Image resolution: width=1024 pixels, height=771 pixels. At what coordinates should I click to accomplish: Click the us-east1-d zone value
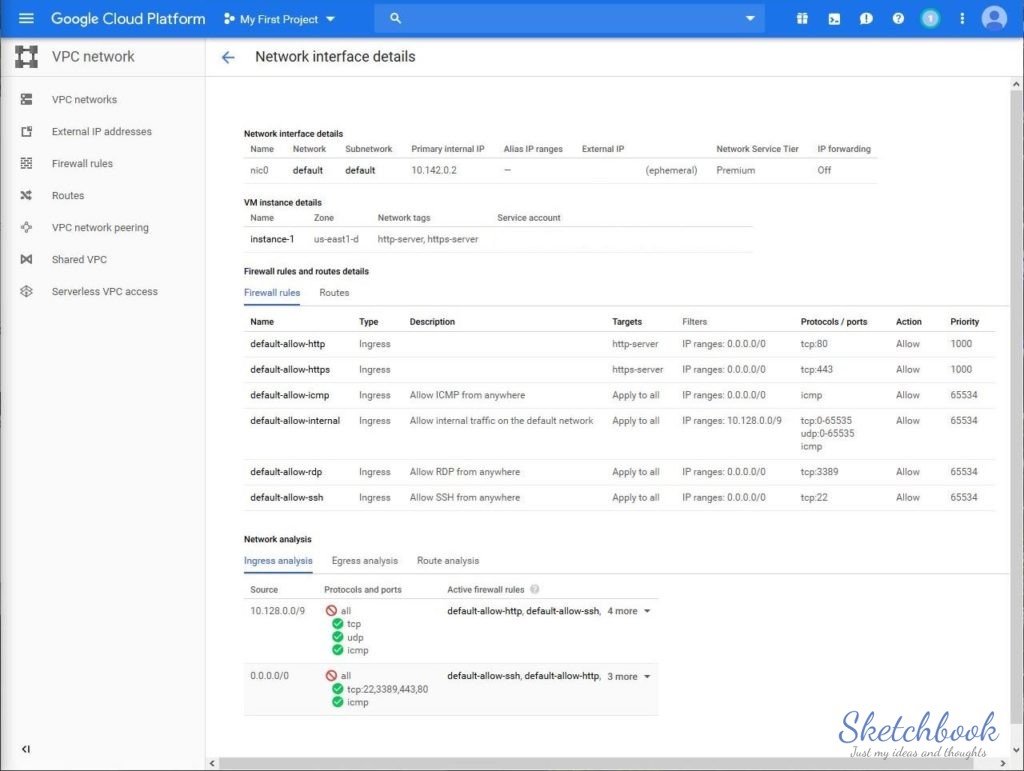(x=336, y=240)
